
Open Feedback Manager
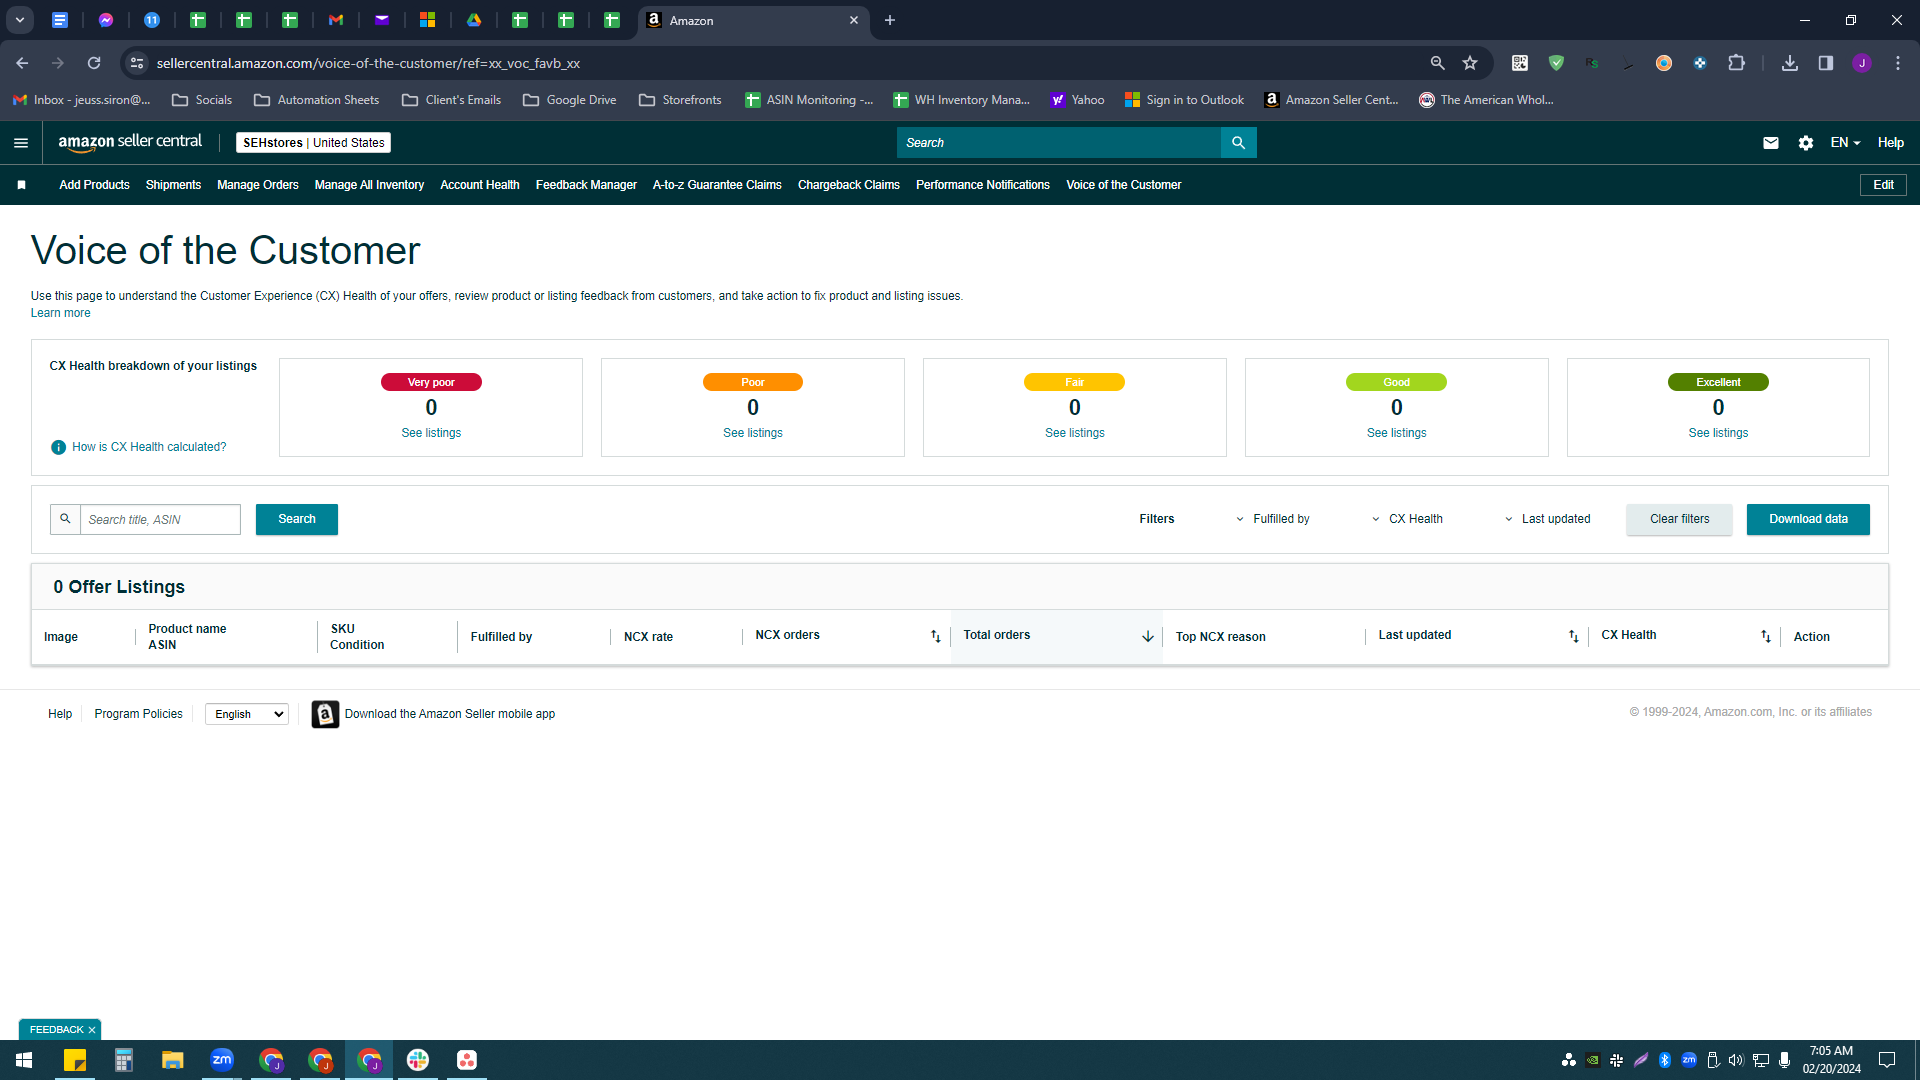click(x=586, y=185)
